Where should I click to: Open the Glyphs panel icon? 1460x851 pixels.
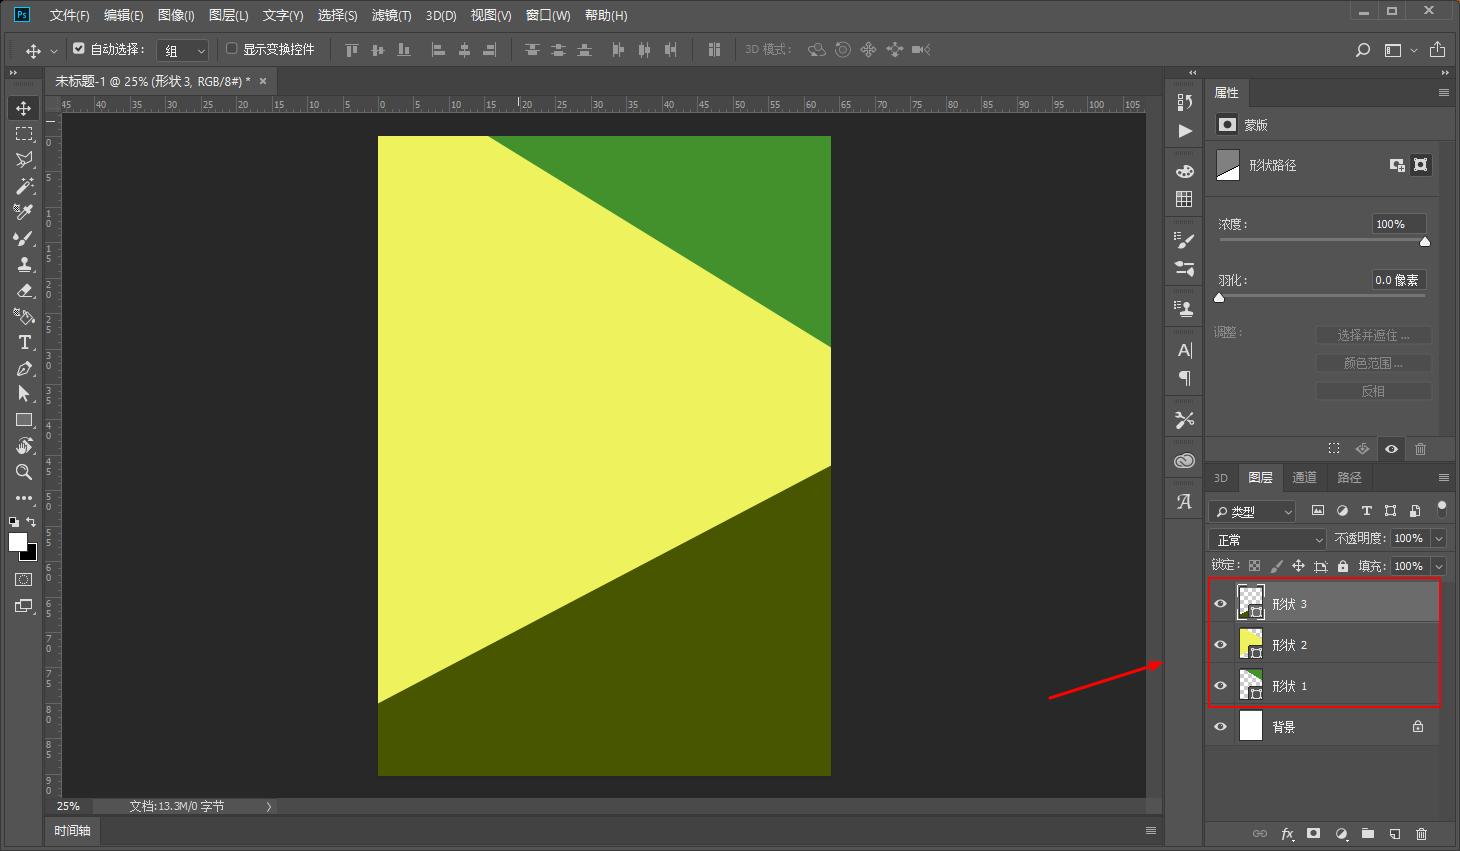coord(1185,502)
